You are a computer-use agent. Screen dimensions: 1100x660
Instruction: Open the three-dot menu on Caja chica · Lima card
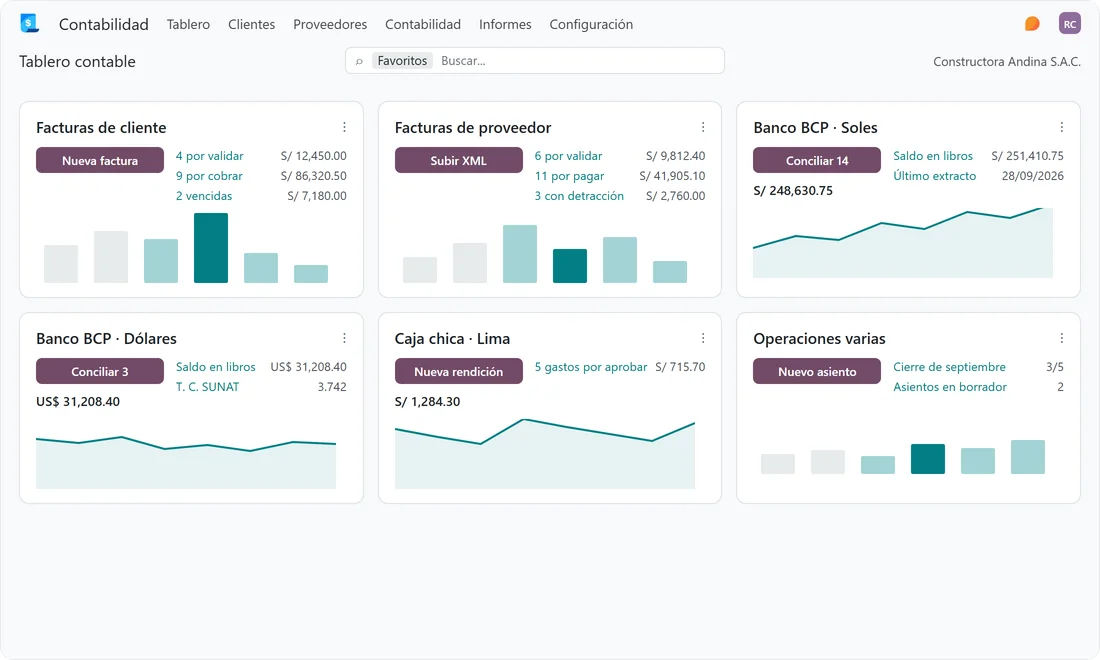click(x=702, y=338)
